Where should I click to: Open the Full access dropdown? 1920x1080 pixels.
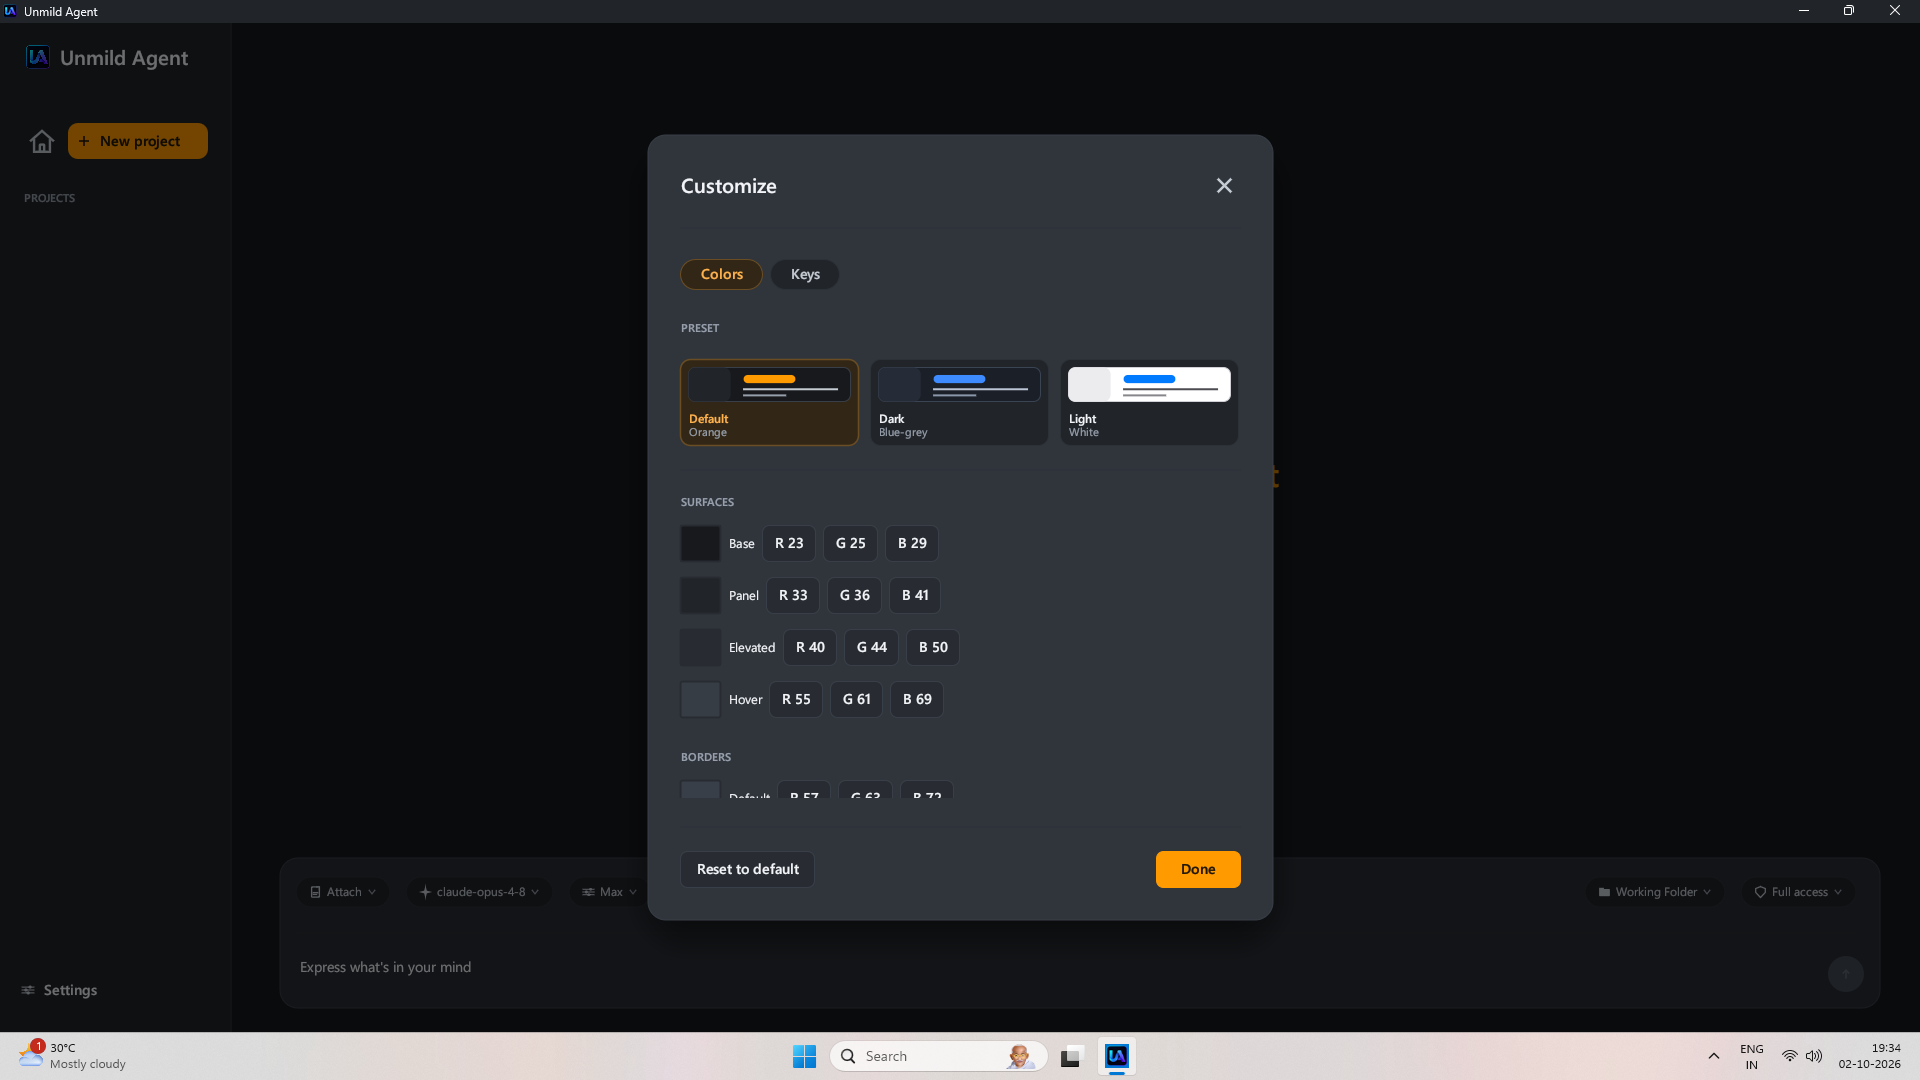[x=1798, y=892]
